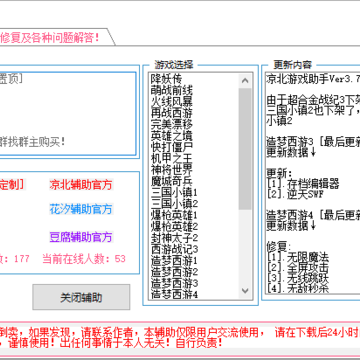Click the 当前在线人数: 53 label
The image size is (360, 360).
[84, 259]
